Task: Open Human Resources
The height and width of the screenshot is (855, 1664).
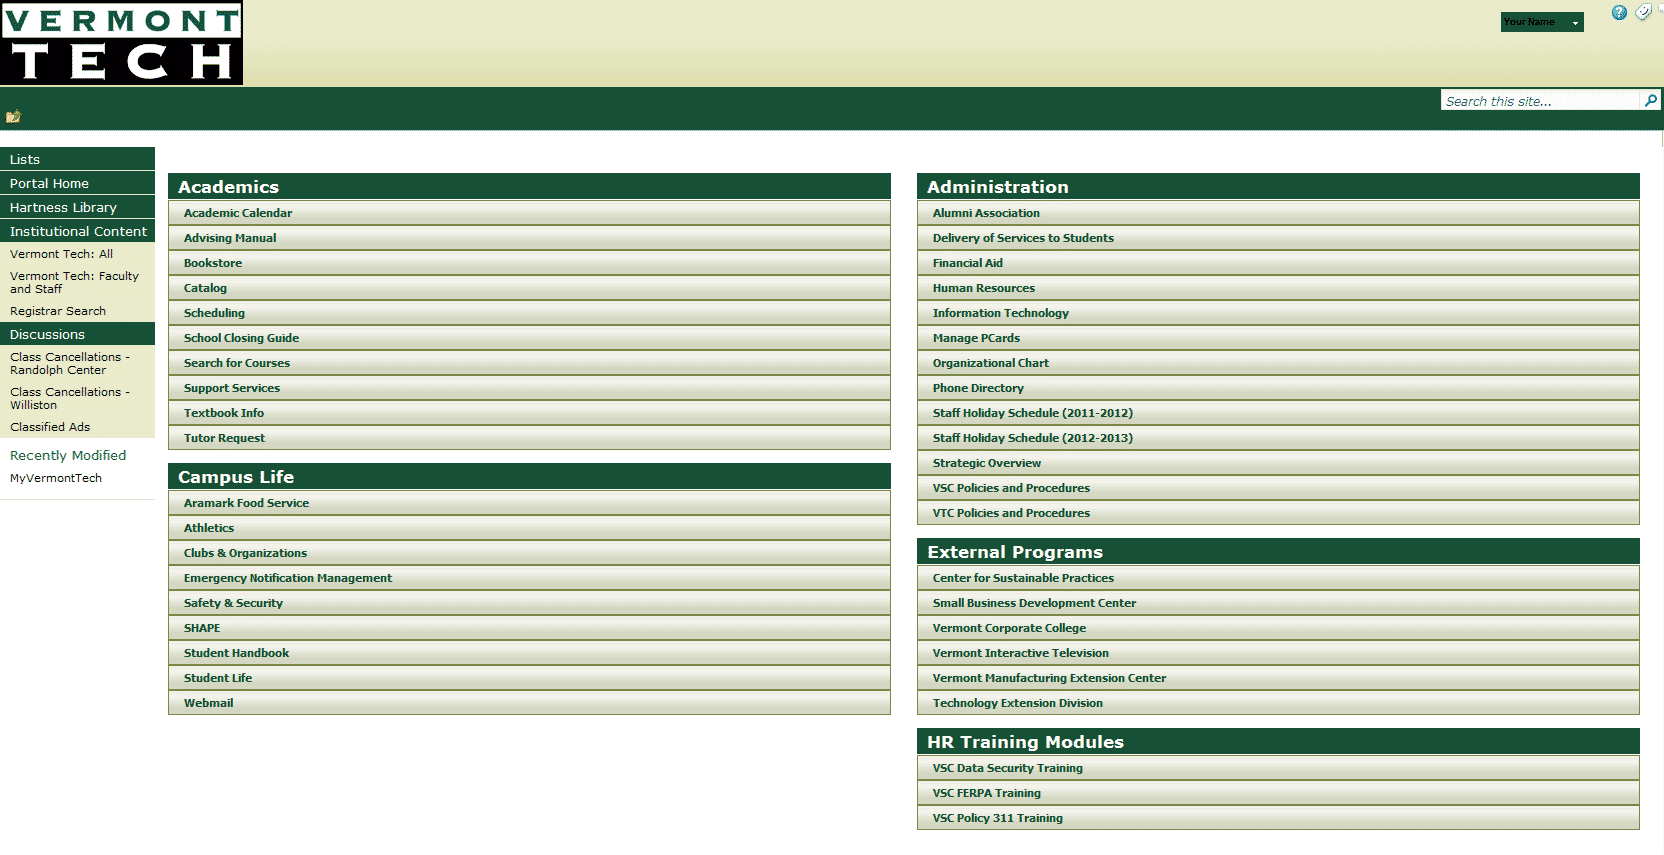Action: click(1278, 288)
